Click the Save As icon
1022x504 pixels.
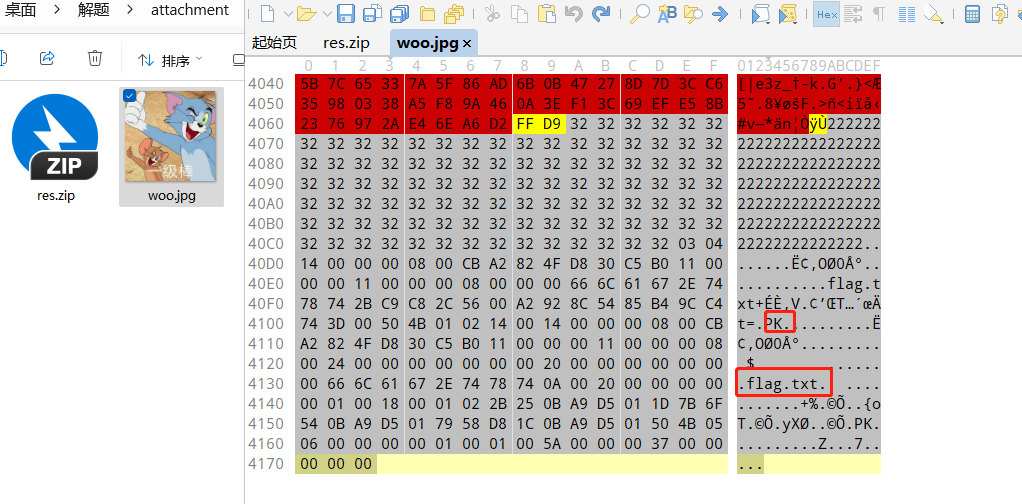[x=372, y=14]
